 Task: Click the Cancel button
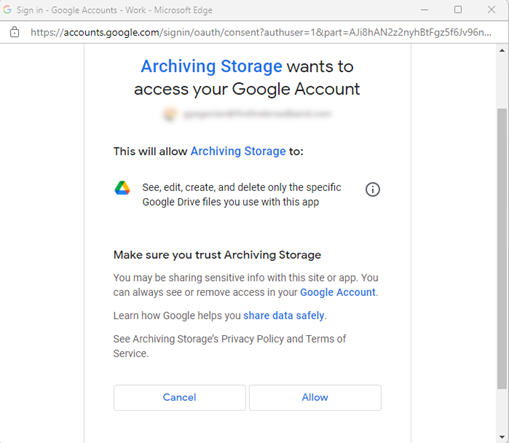coord(179,398)
